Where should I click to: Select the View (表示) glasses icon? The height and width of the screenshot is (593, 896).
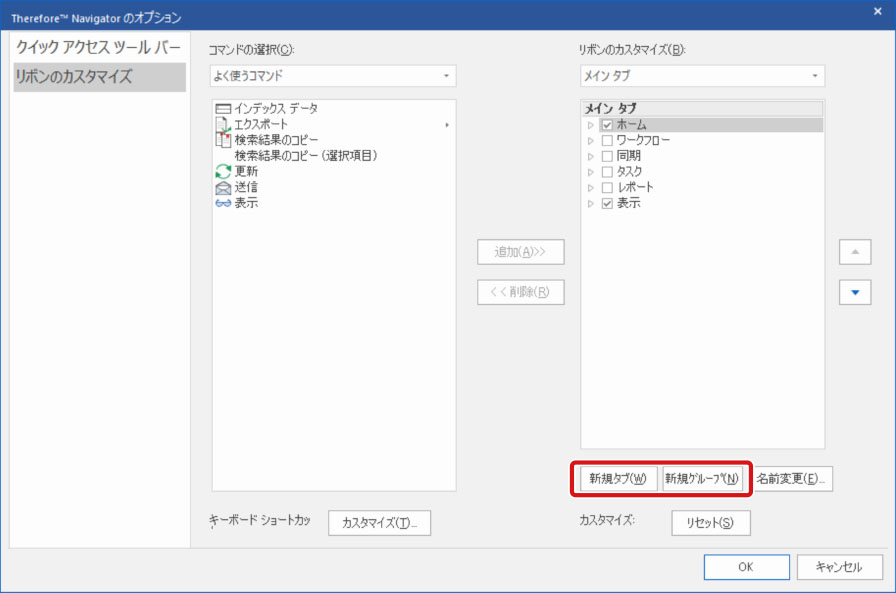pyautogui.click(x=223, y=203)
